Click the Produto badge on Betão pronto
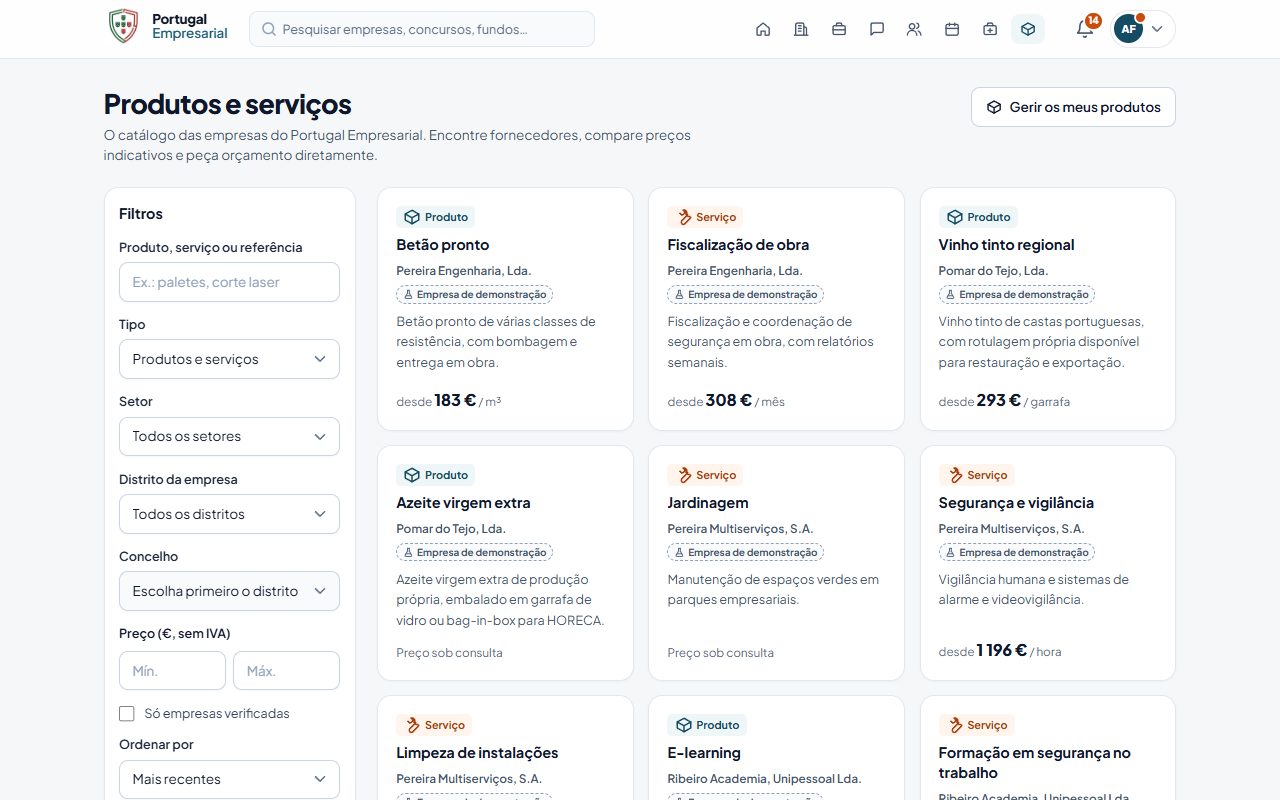Viewport: 1280px width, 800px height. click(x=436, y=217)
